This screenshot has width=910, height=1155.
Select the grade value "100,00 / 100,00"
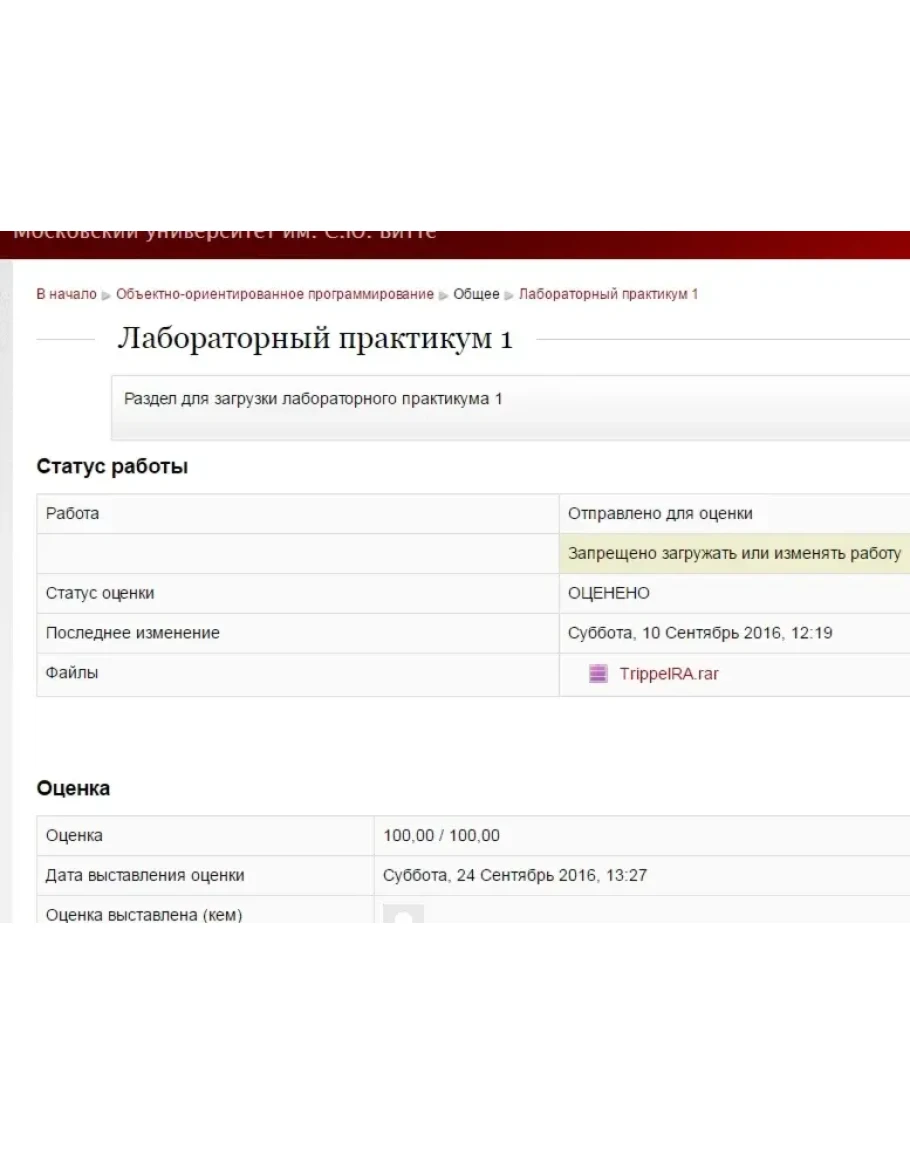click(x=442, y=836)
